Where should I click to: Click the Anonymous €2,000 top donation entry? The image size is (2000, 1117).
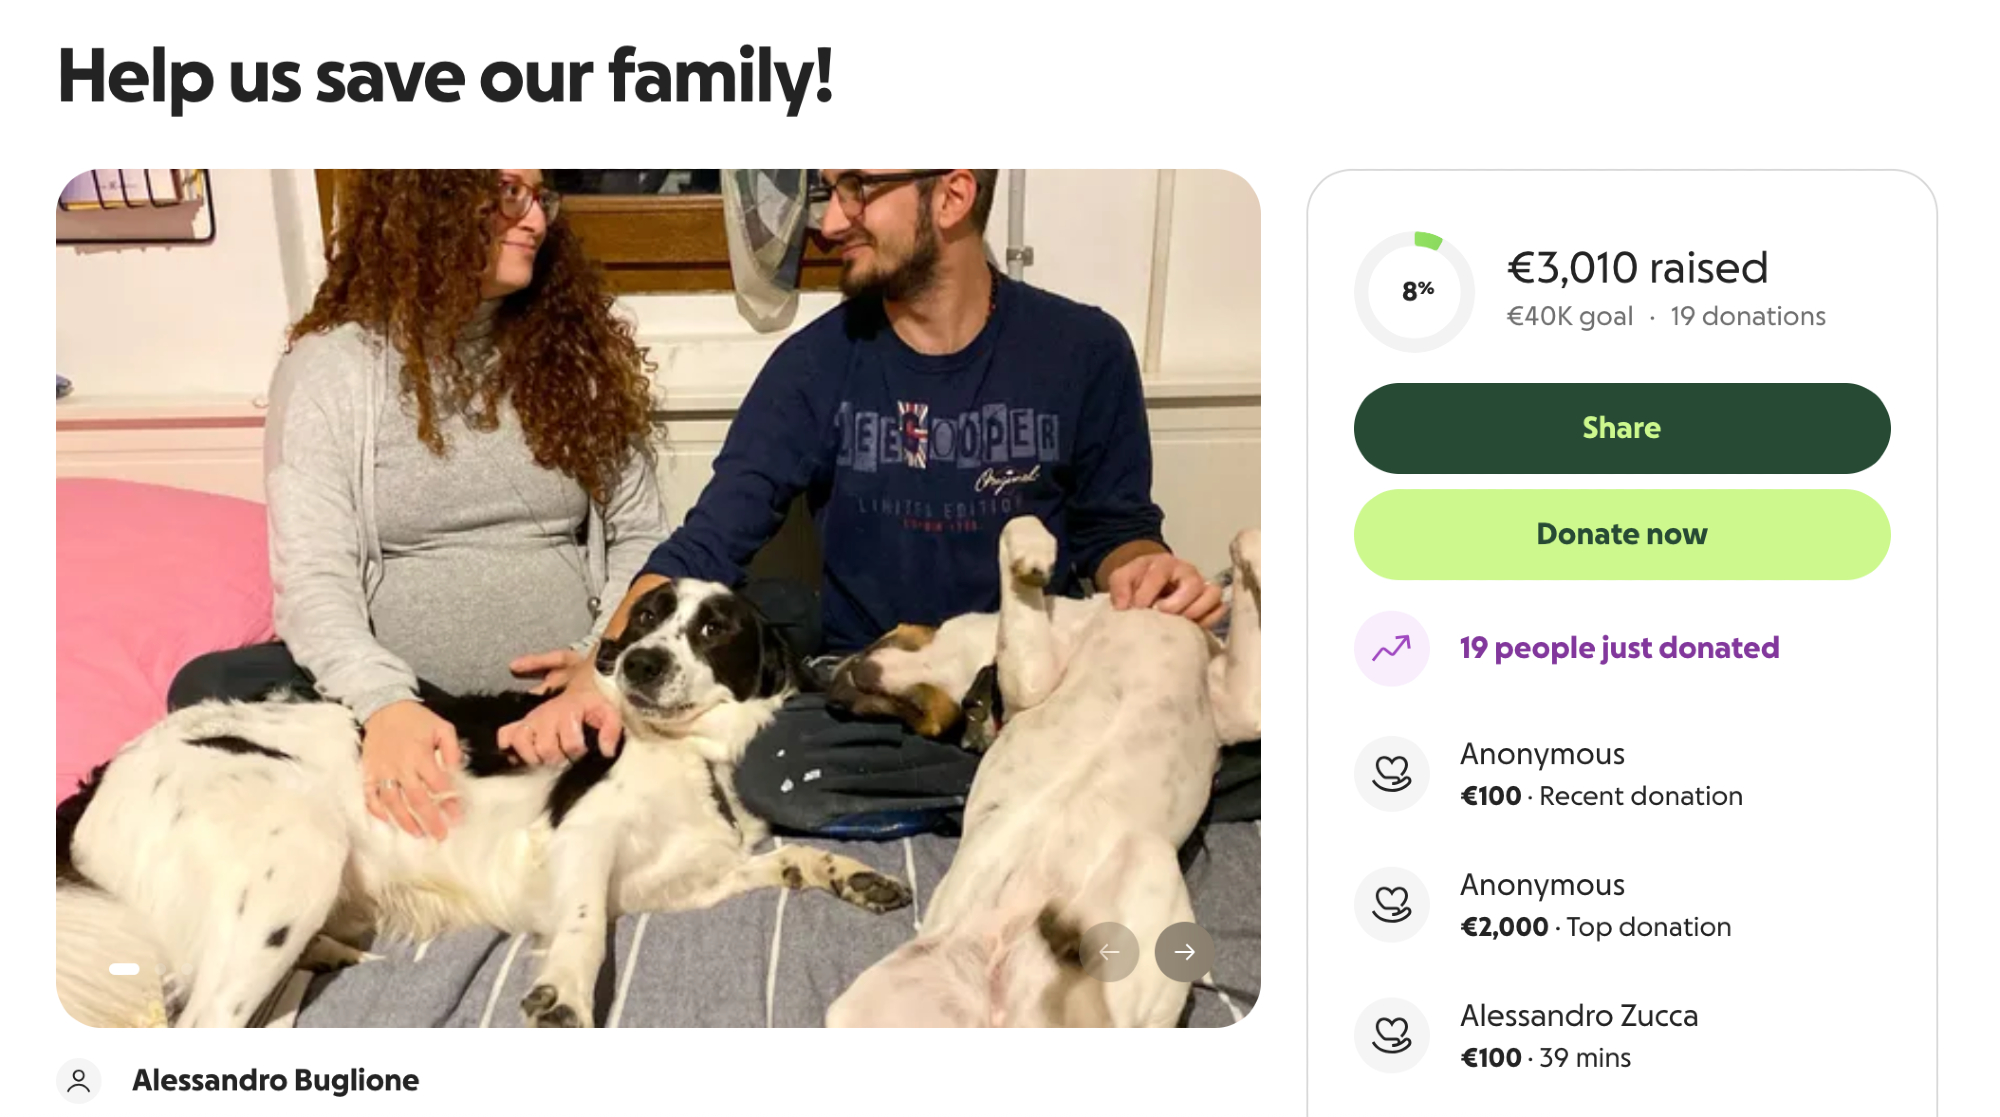1595,905
